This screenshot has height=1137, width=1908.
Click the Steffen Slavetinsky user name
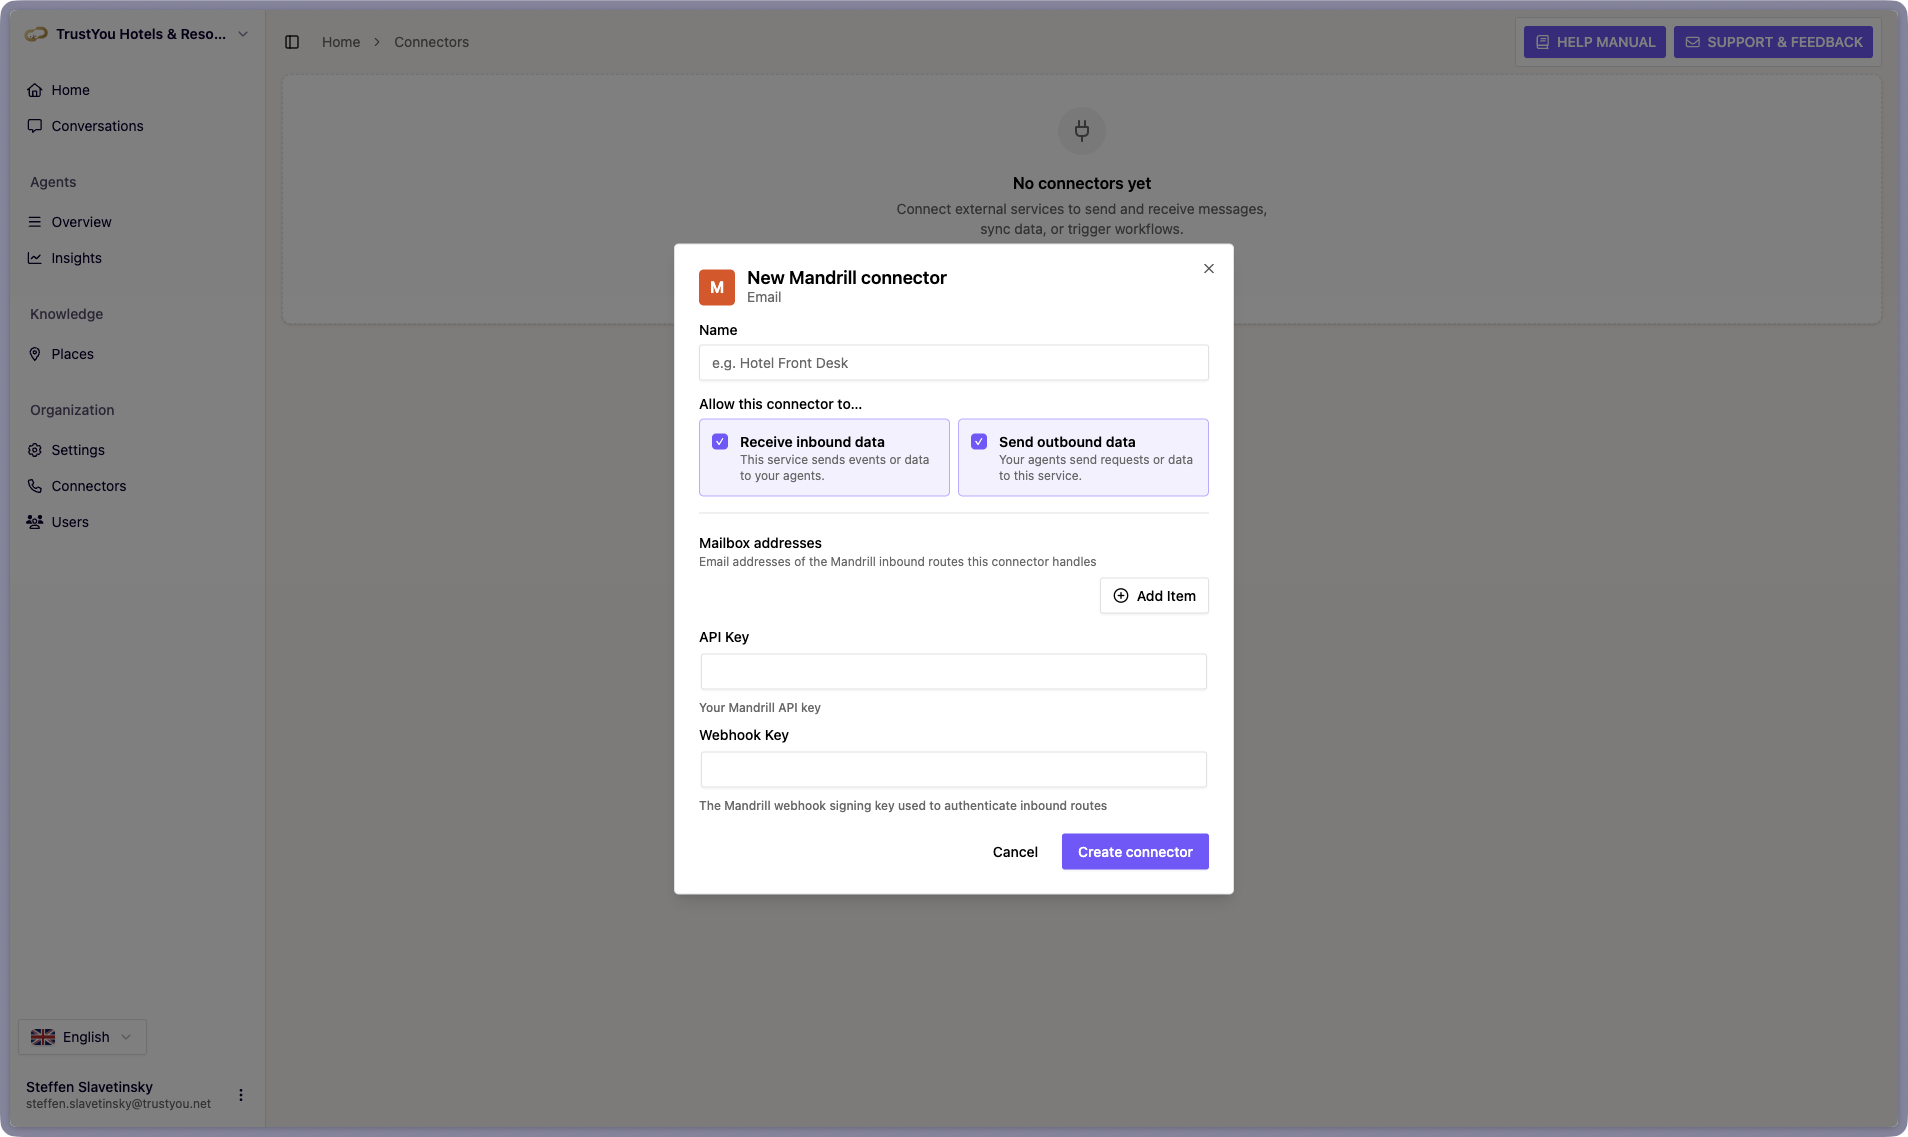(x=89, y=1087)
